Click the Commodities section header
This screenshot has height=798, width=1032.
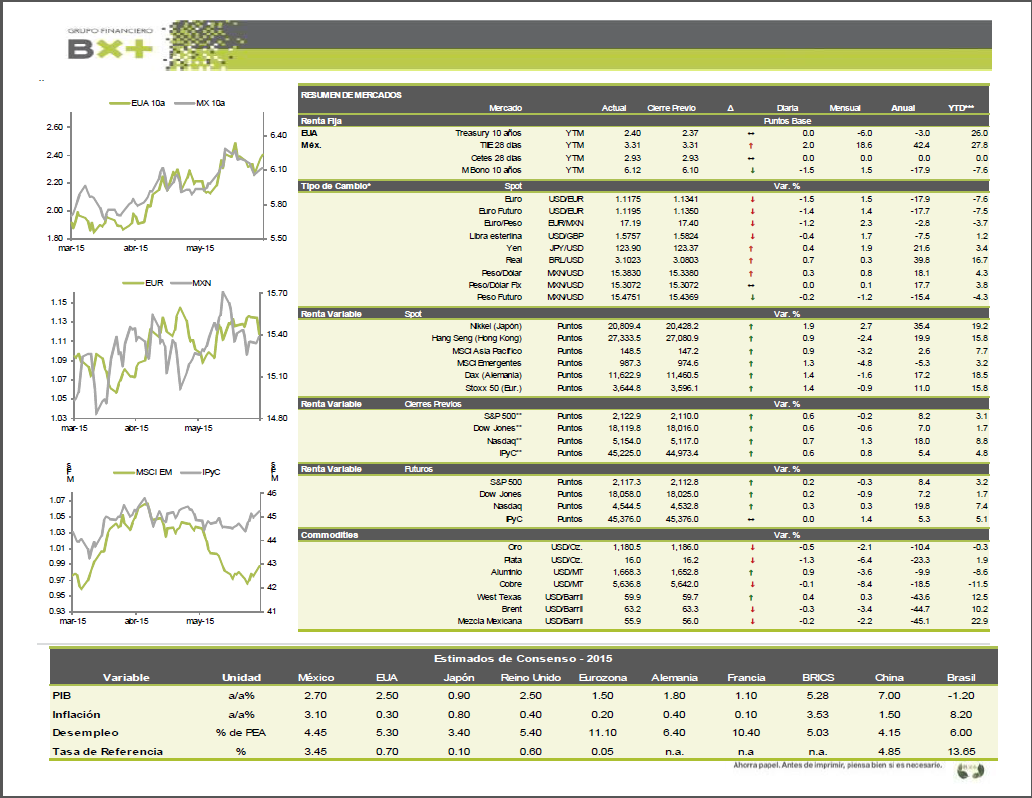pyautogui.click(x=643, y=535)
